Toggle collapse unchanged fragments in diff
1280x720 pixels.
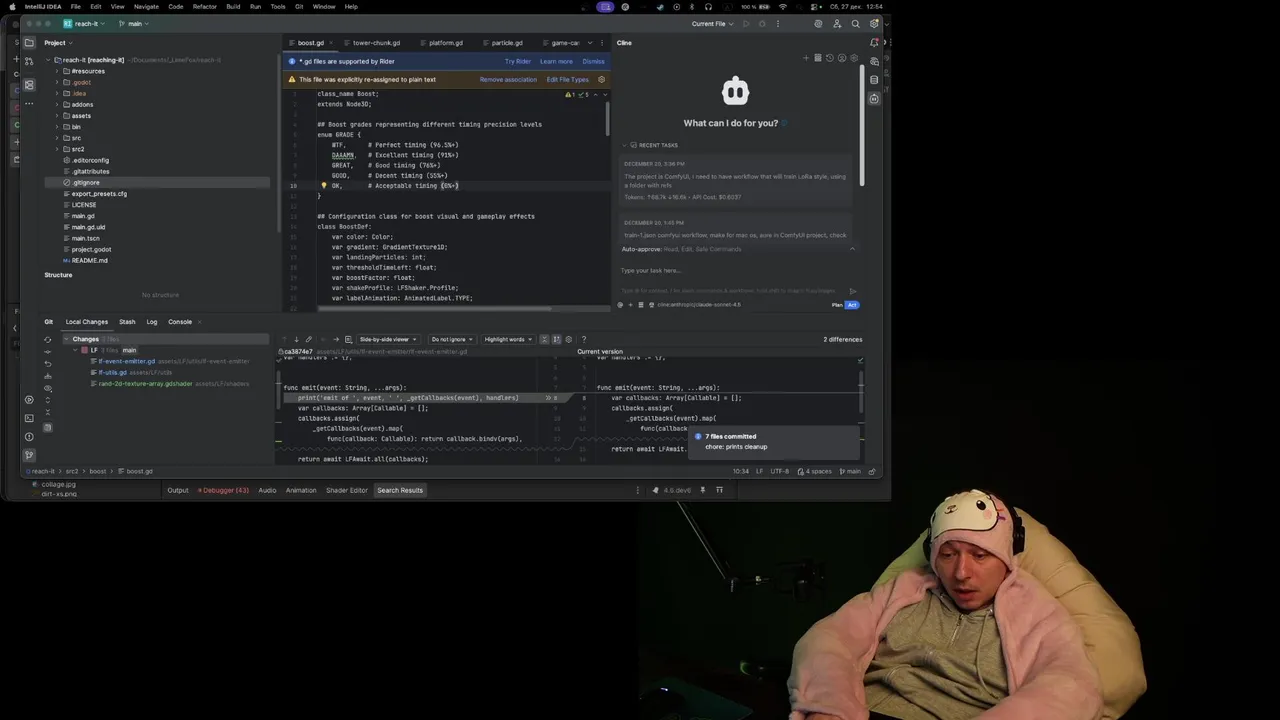[x=544, y=339]
